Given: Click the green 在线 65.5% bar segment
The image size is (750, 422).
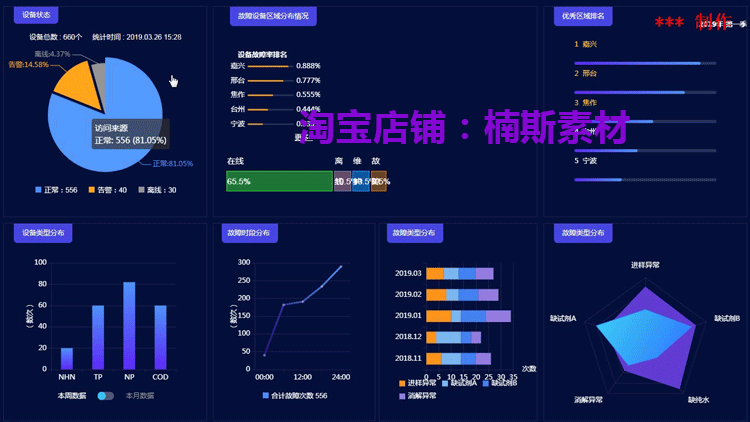Looking at the screenshot, I should (x=279, y=181).
